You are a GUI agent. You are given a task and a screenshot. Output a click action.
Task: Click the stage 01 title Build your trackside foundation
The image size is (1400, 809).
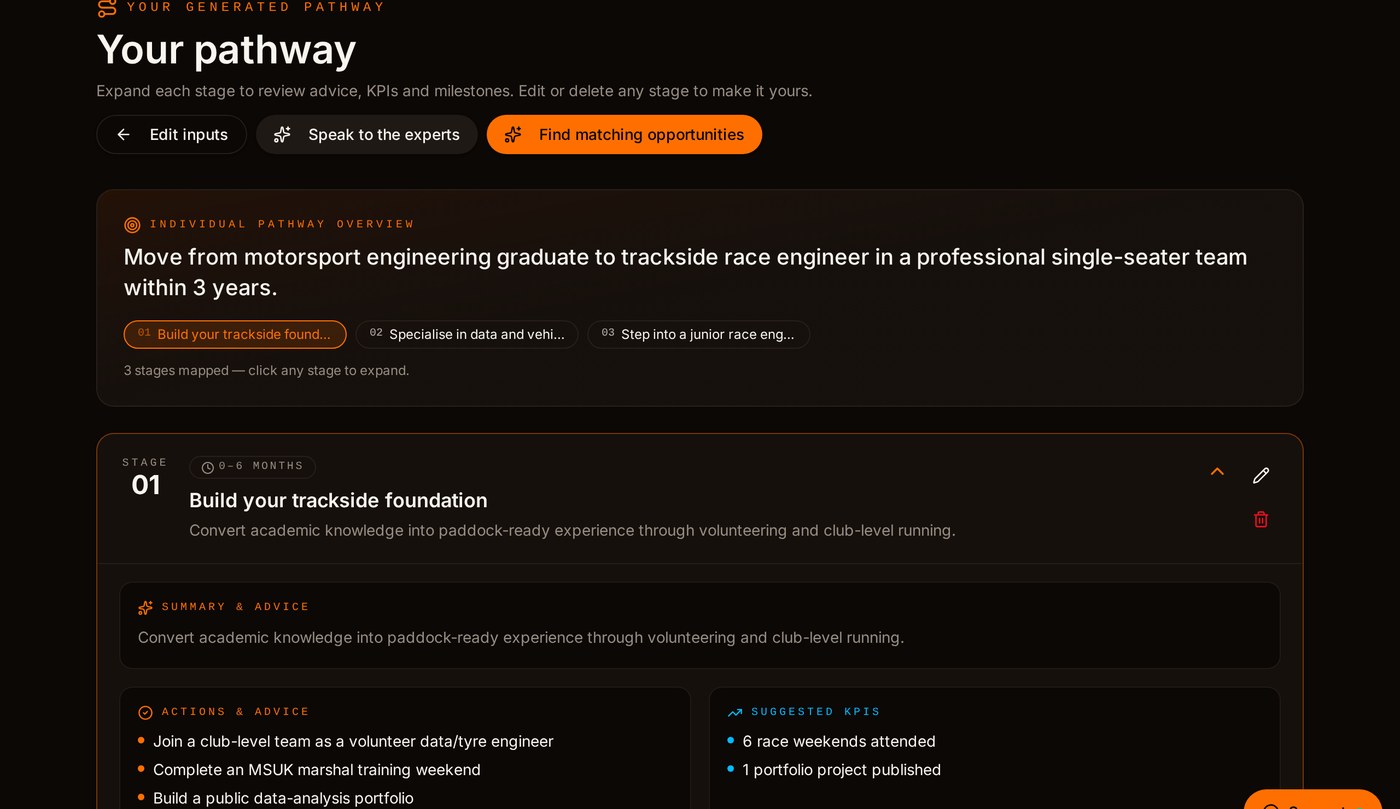pos(338,500)
